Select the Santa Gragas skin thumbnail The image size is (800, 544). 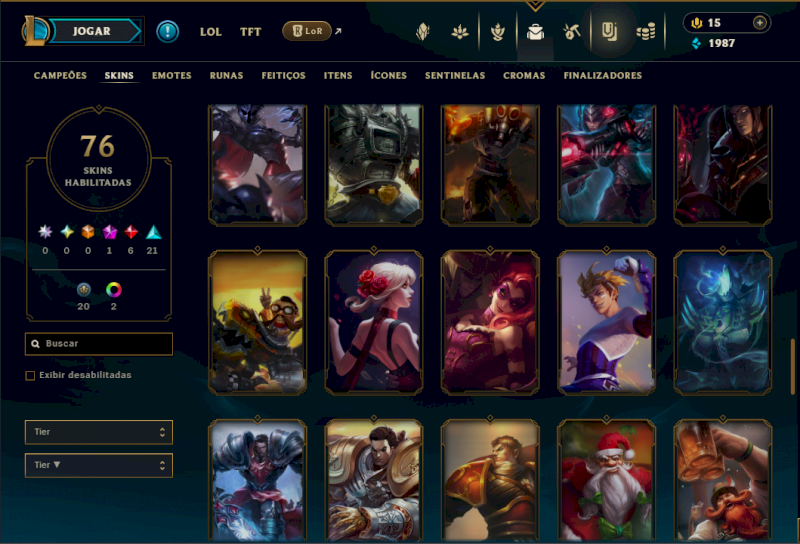pyautogui.click(x=606, y=481)
